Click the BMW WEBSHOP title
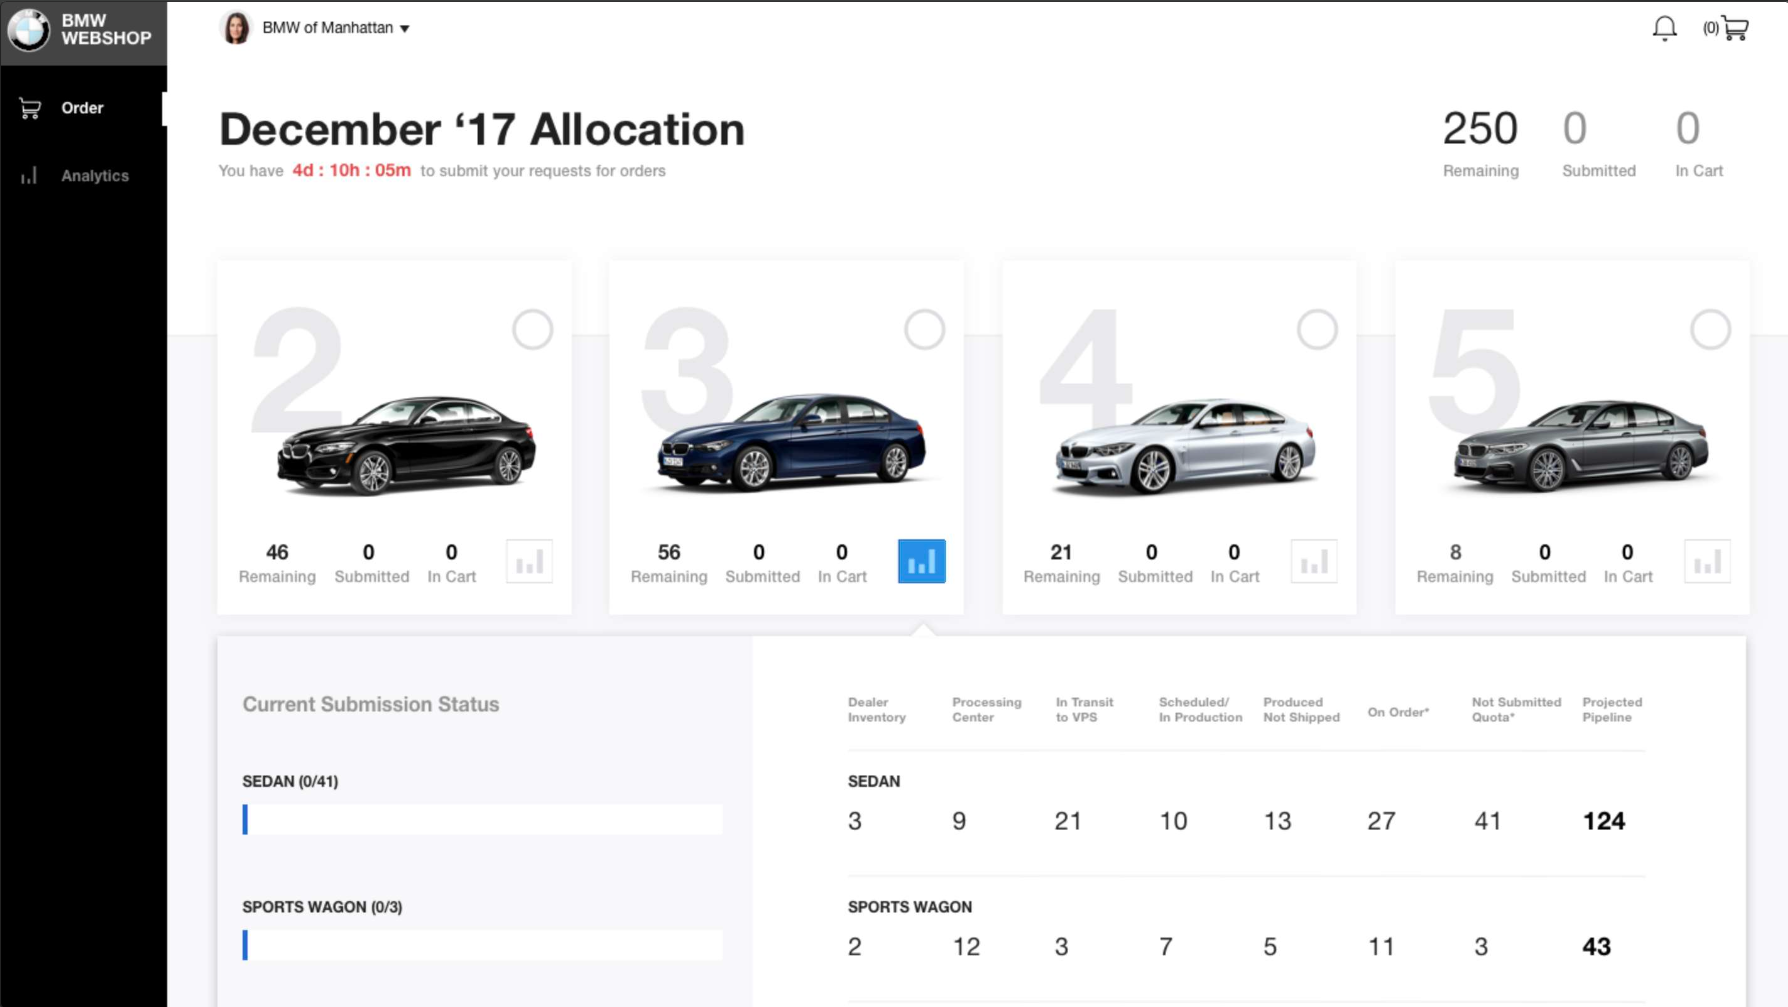Viewport: 1788px width, 1007px height. 106,29
